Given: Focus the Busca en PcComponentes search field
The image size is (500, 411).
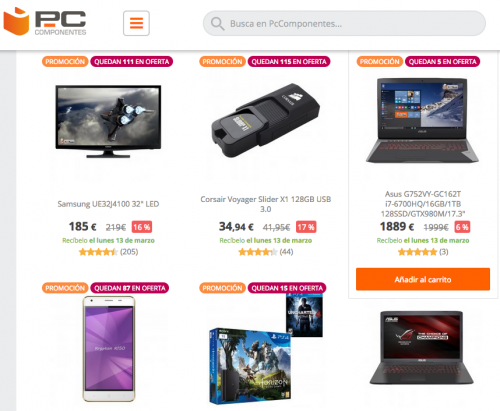Looking at the screenshot, I should 344,23.
